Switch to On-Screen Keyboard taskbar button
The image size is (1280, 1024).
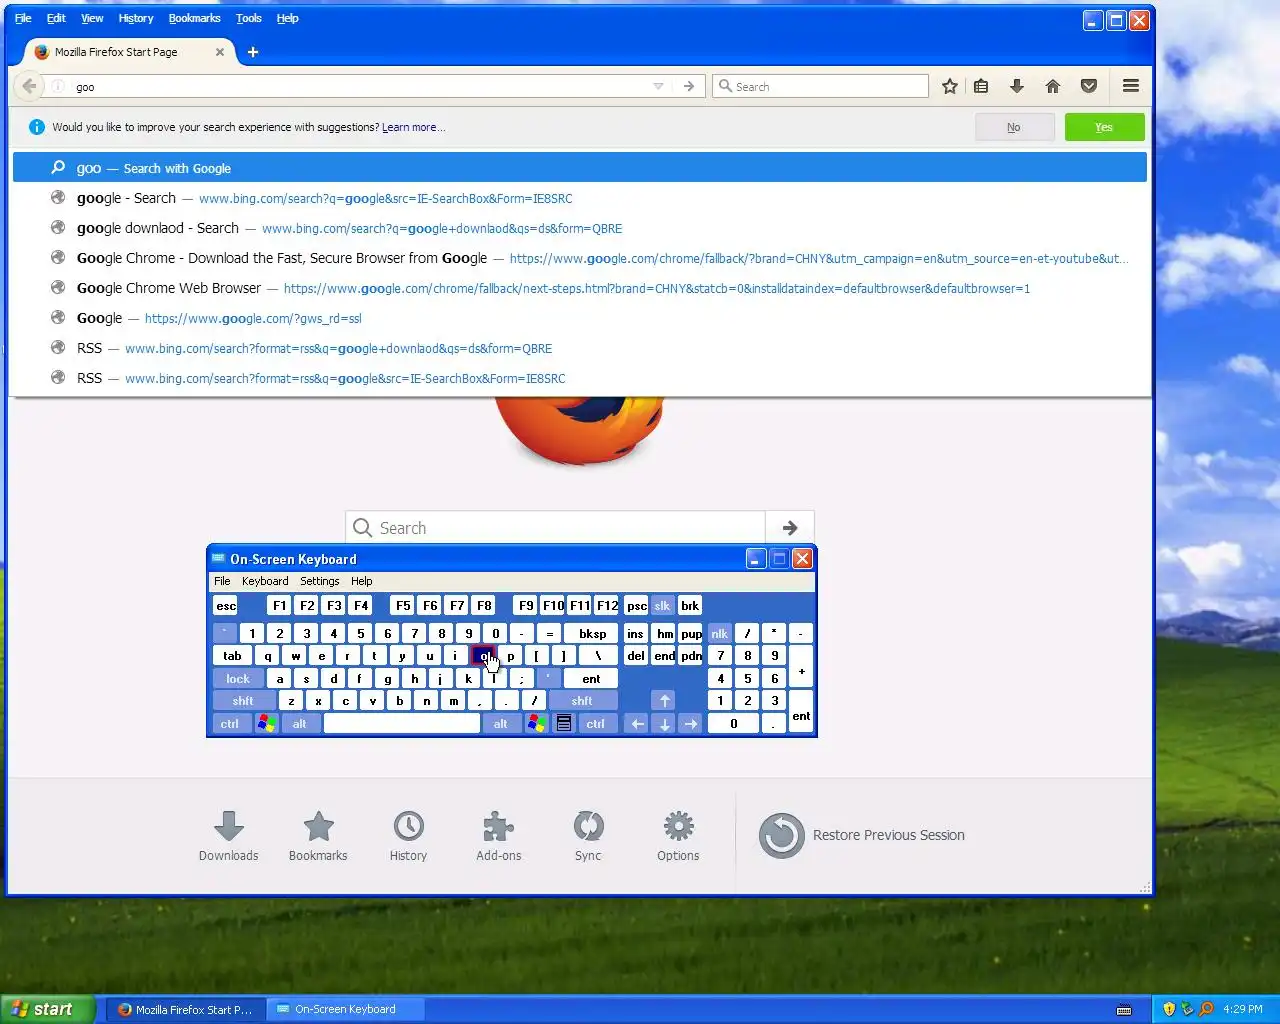(x=346, y=1009)
